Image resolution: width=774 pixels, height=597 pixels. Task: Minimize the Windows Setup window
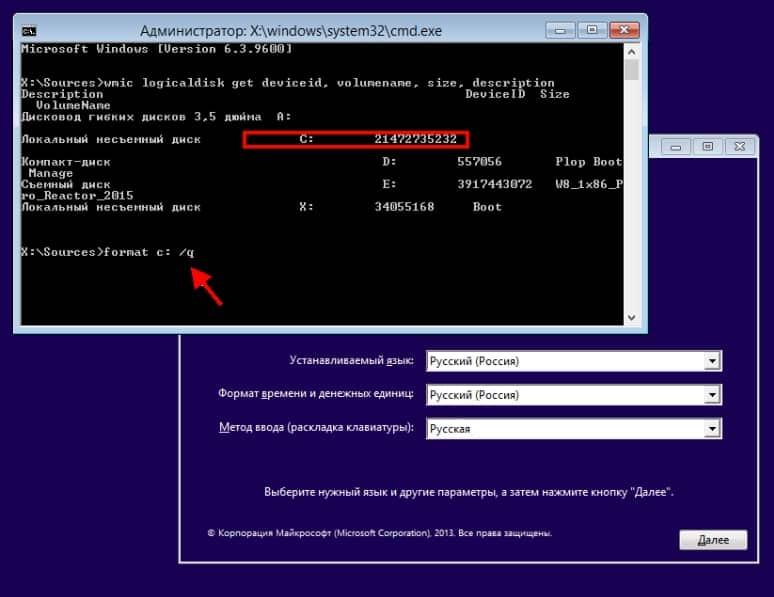676,147
